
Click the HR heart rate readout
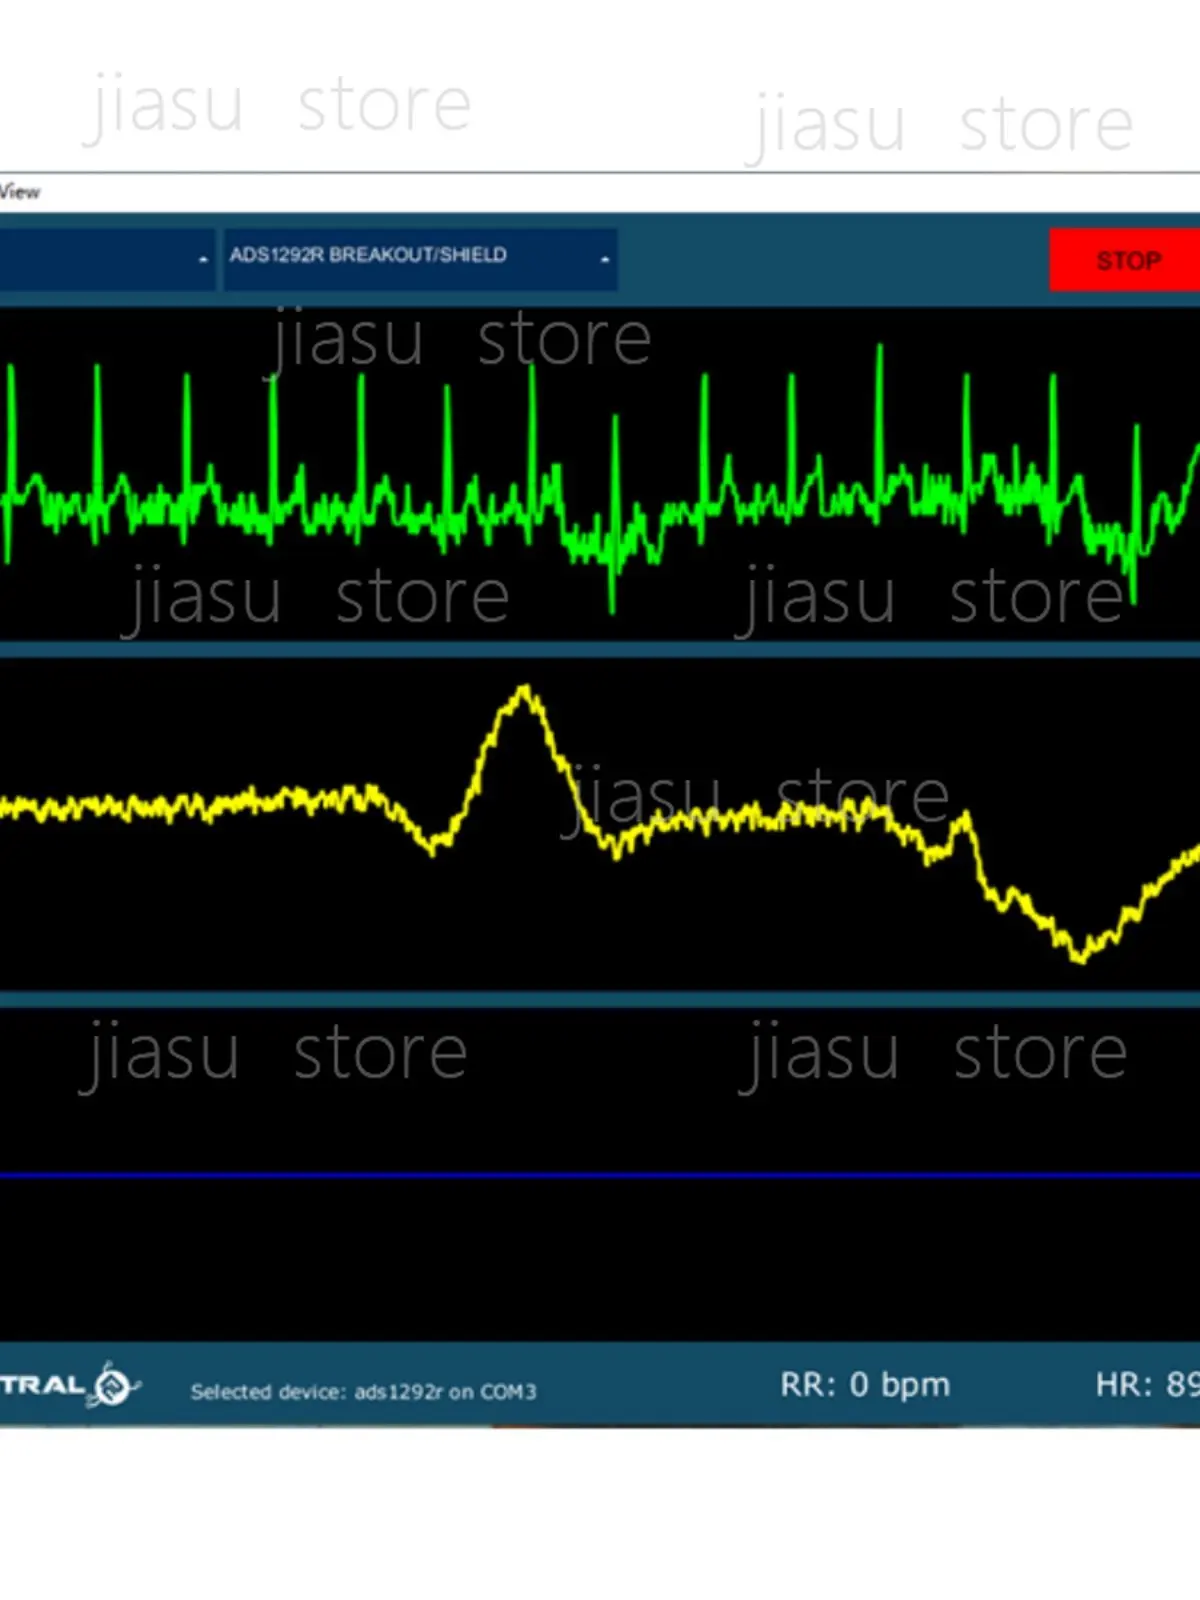point(1147,1384)
